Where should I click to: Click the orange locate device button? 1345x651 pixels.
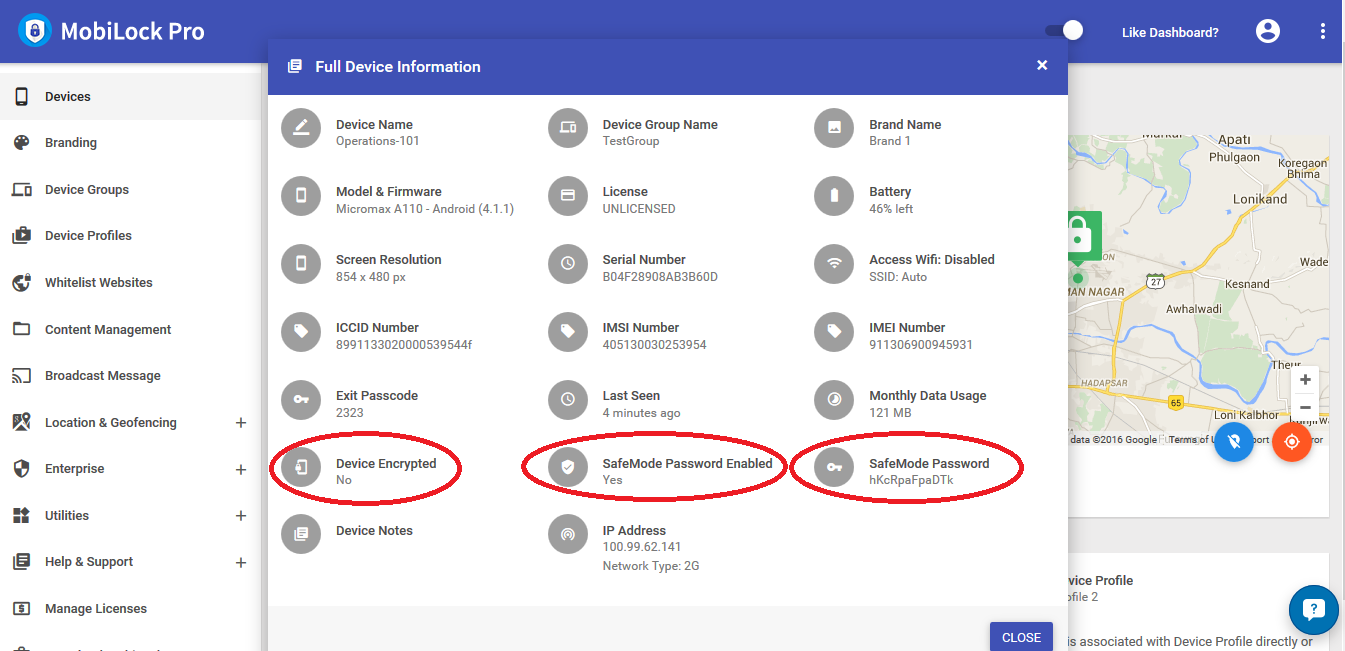[1292, 442]
